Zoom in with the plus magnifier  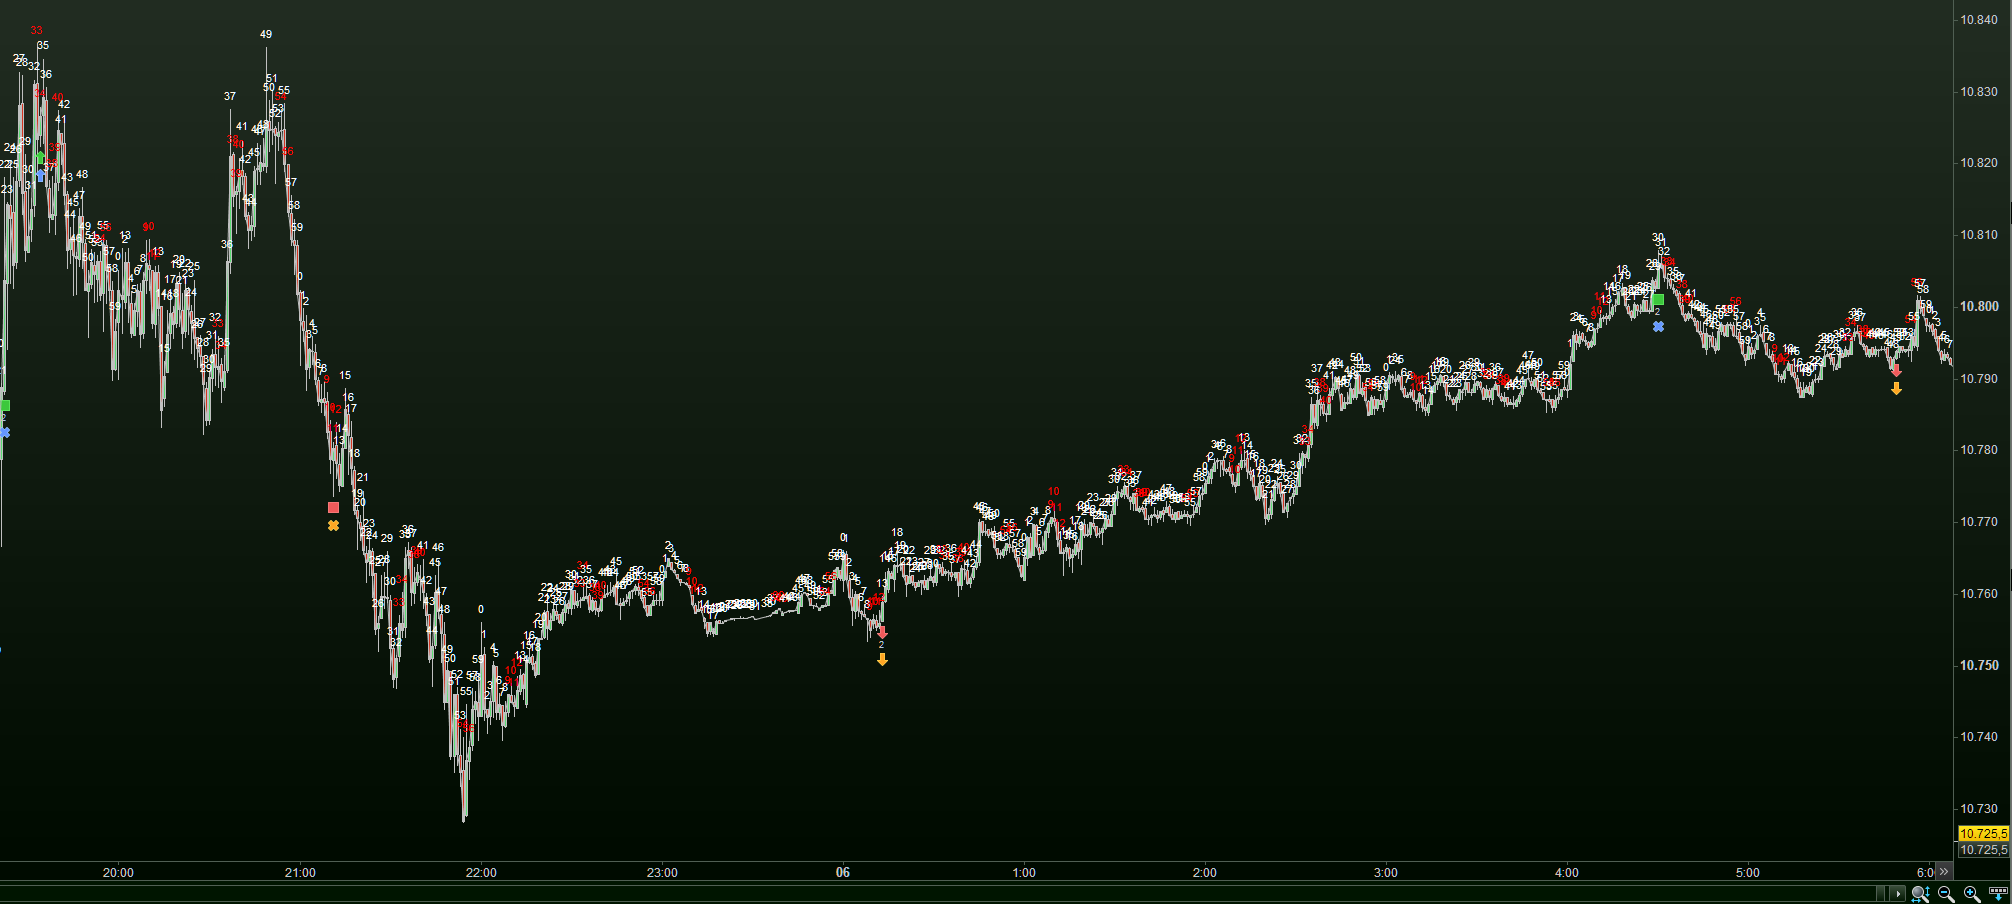1971,894
